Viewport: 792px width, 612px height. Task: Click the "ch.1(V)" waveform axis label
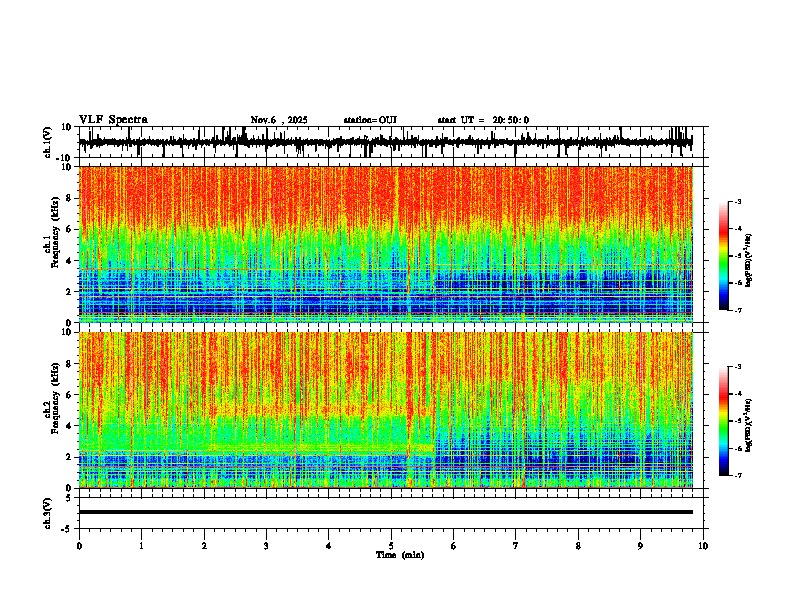coord(48,142)
